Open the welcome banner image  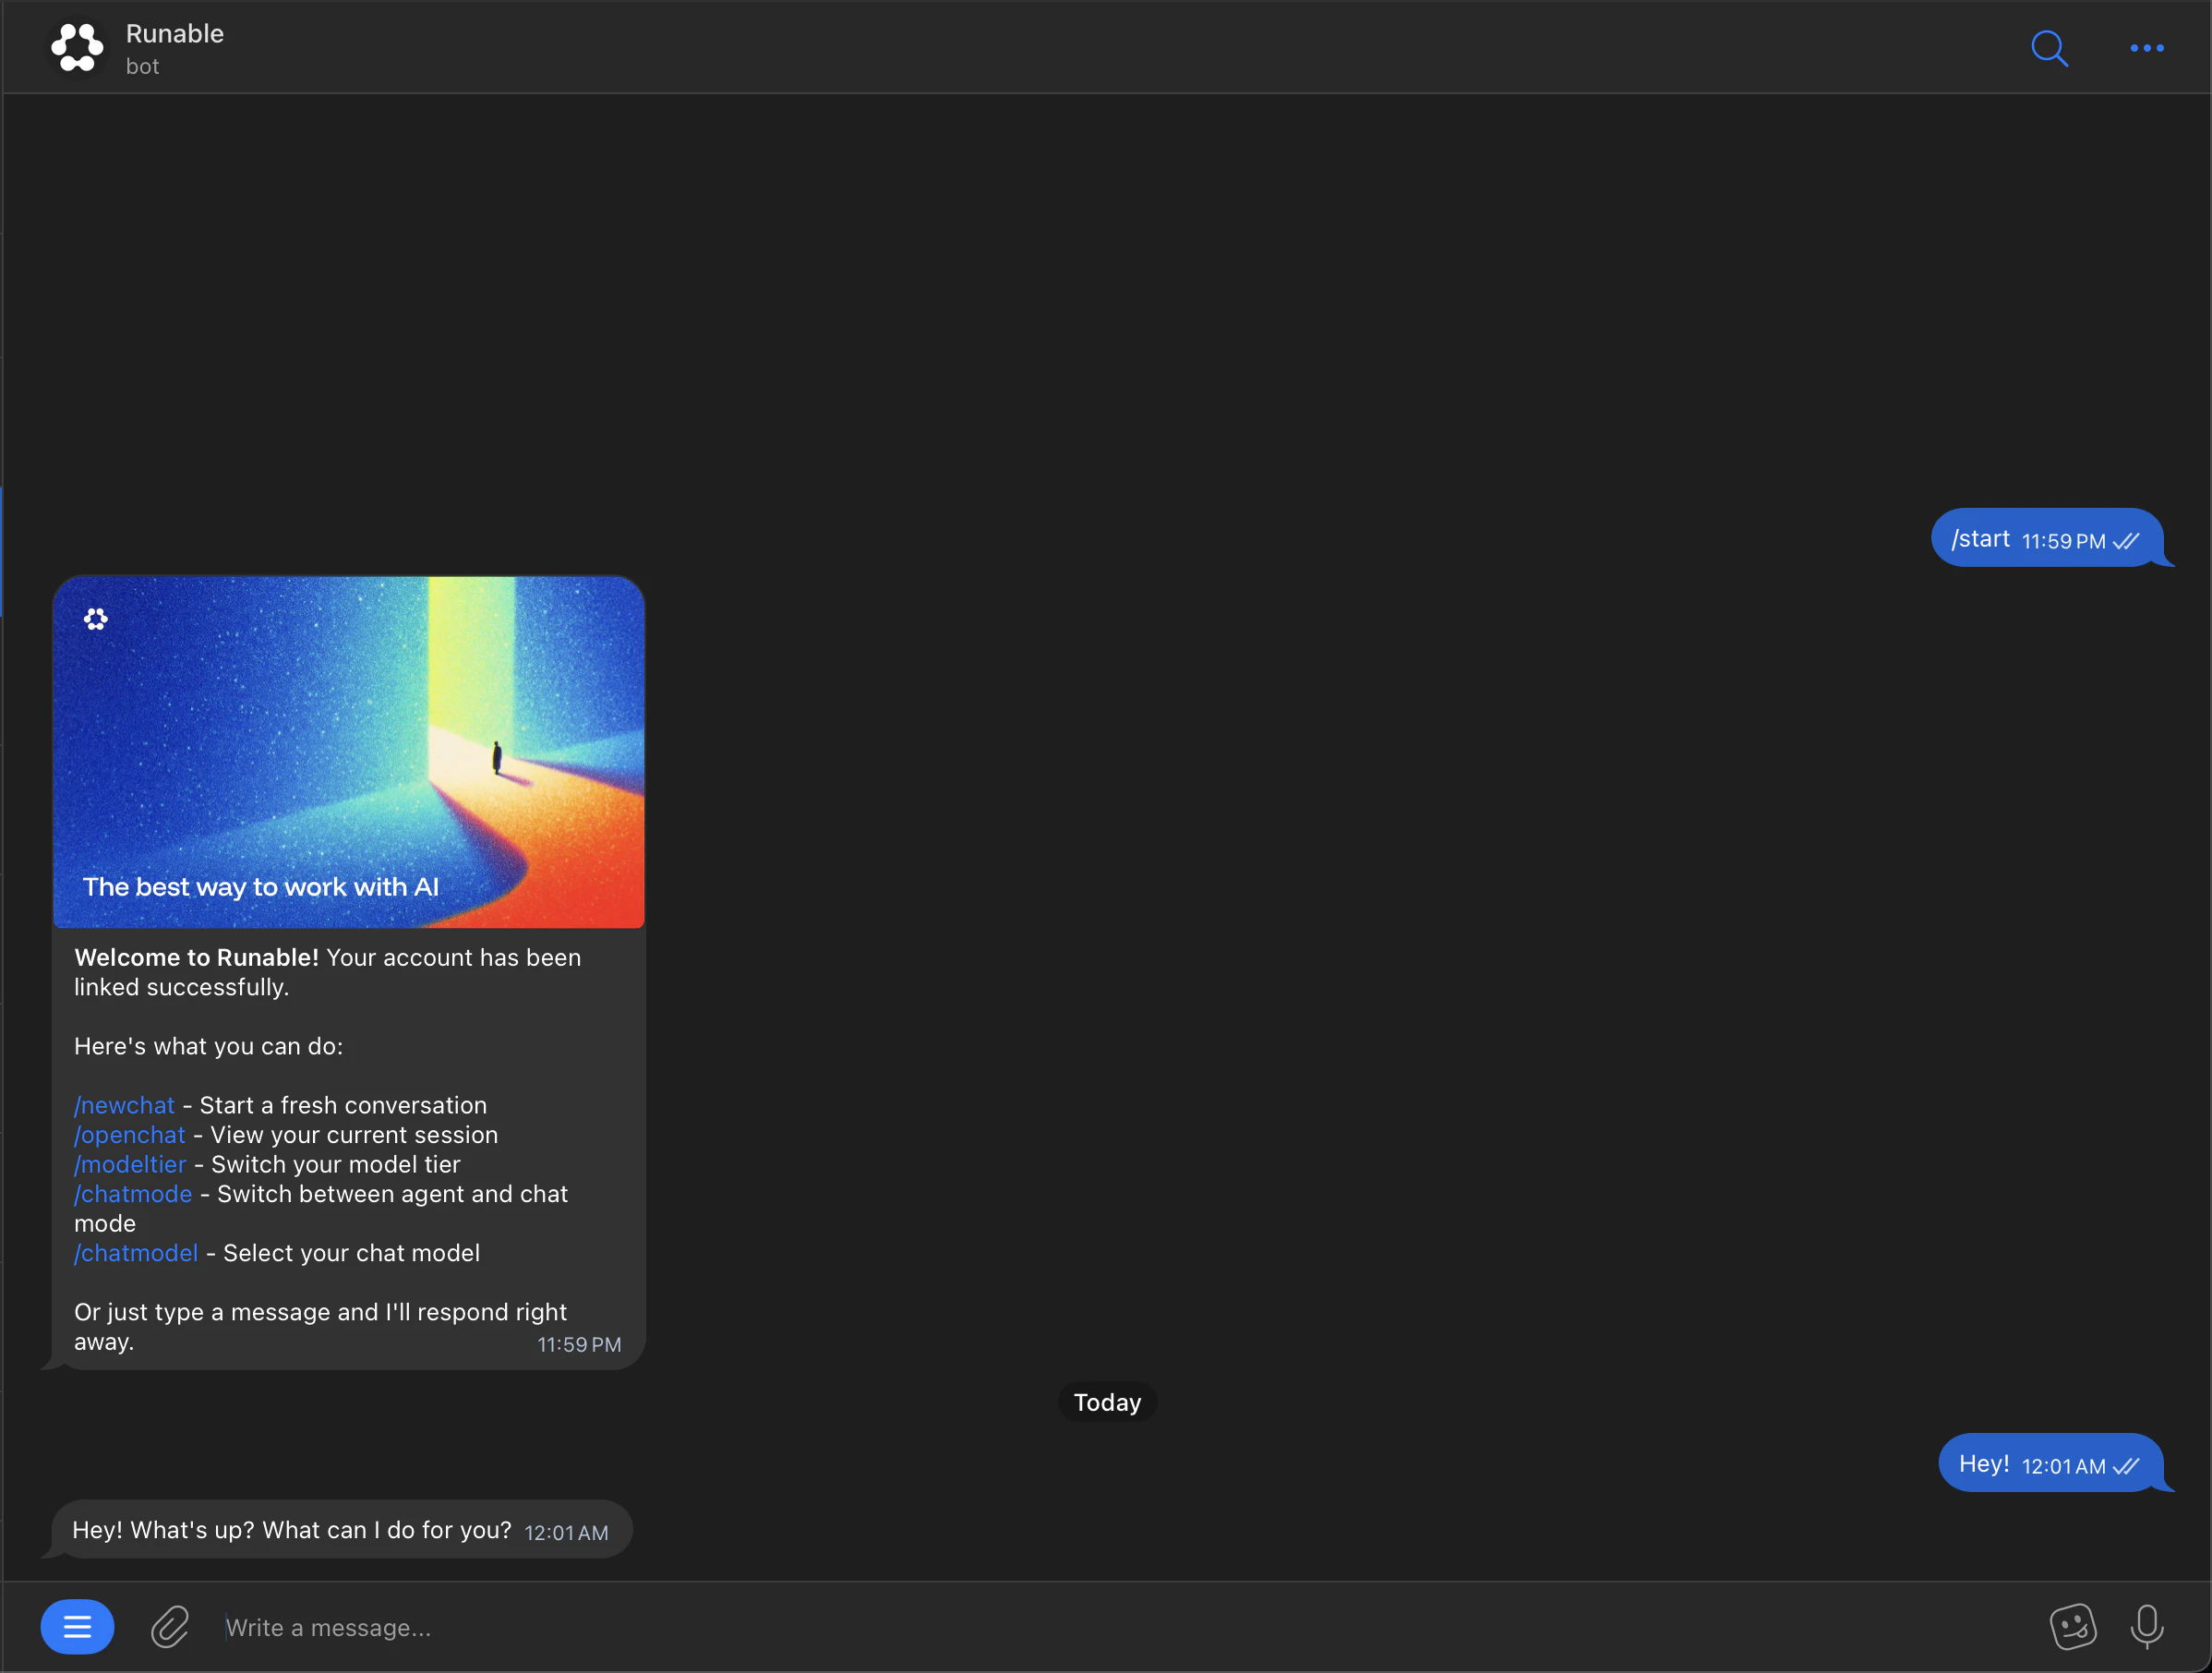(349, 752)
